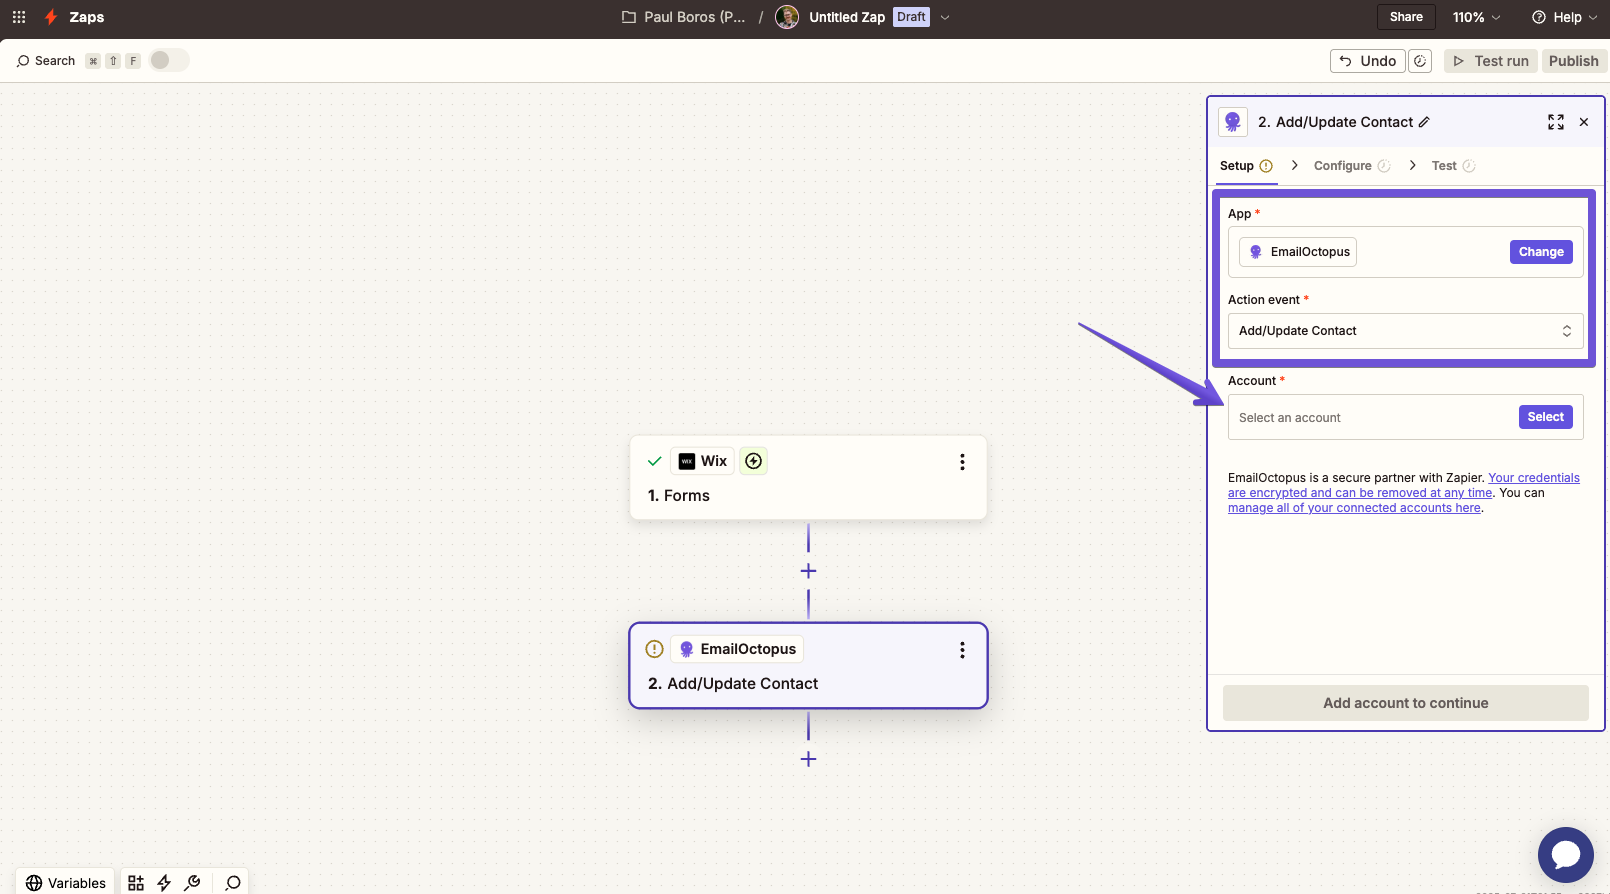Click warning icon on EmailOctopus step
Image resolution: width=1610 pixels, height=894 pixels.
(655, 649)
